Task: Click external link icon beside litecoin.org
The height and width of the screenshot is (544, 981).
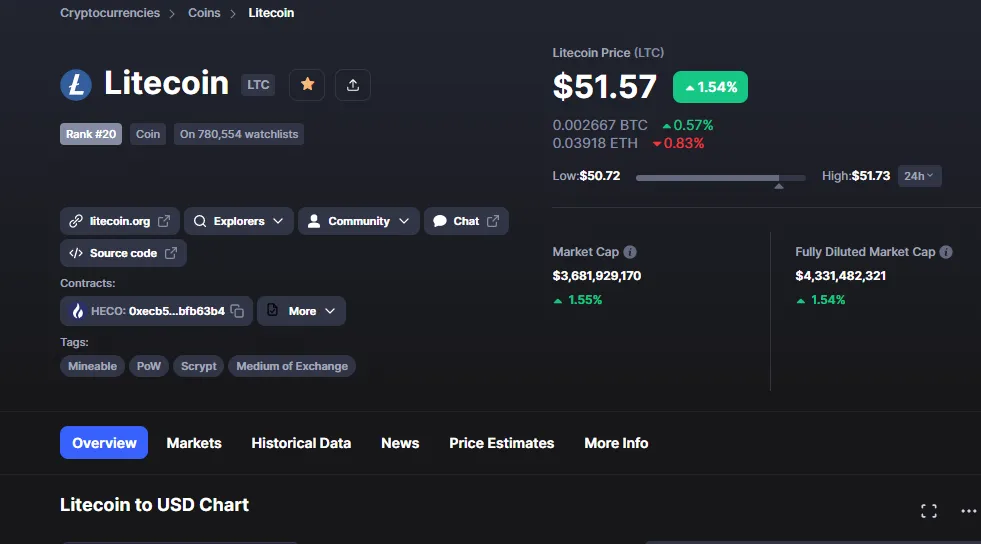Action: tap(164, 221)
